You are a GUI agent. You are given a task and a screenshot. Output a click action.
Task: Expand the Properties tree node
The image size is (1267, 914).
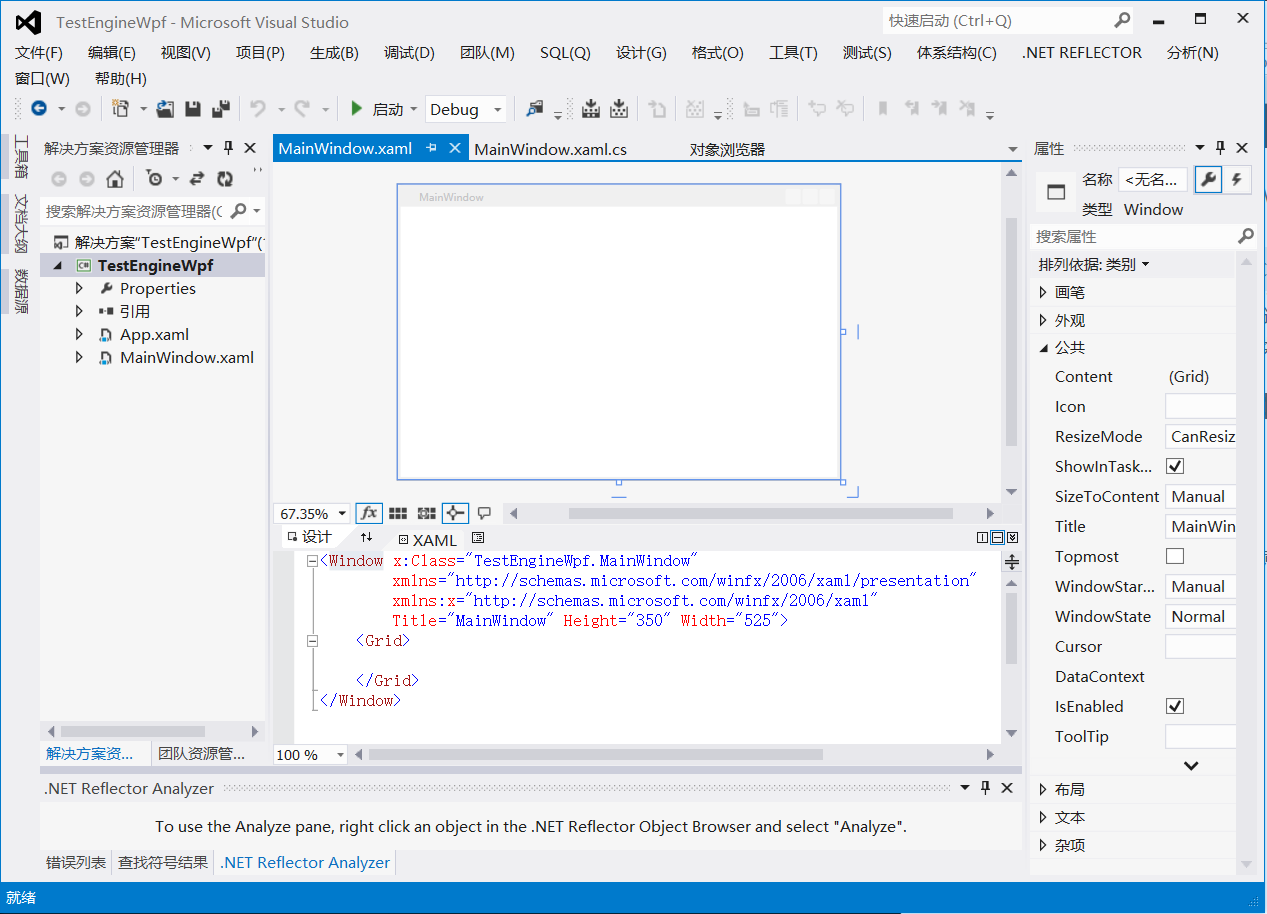(79, 288)
